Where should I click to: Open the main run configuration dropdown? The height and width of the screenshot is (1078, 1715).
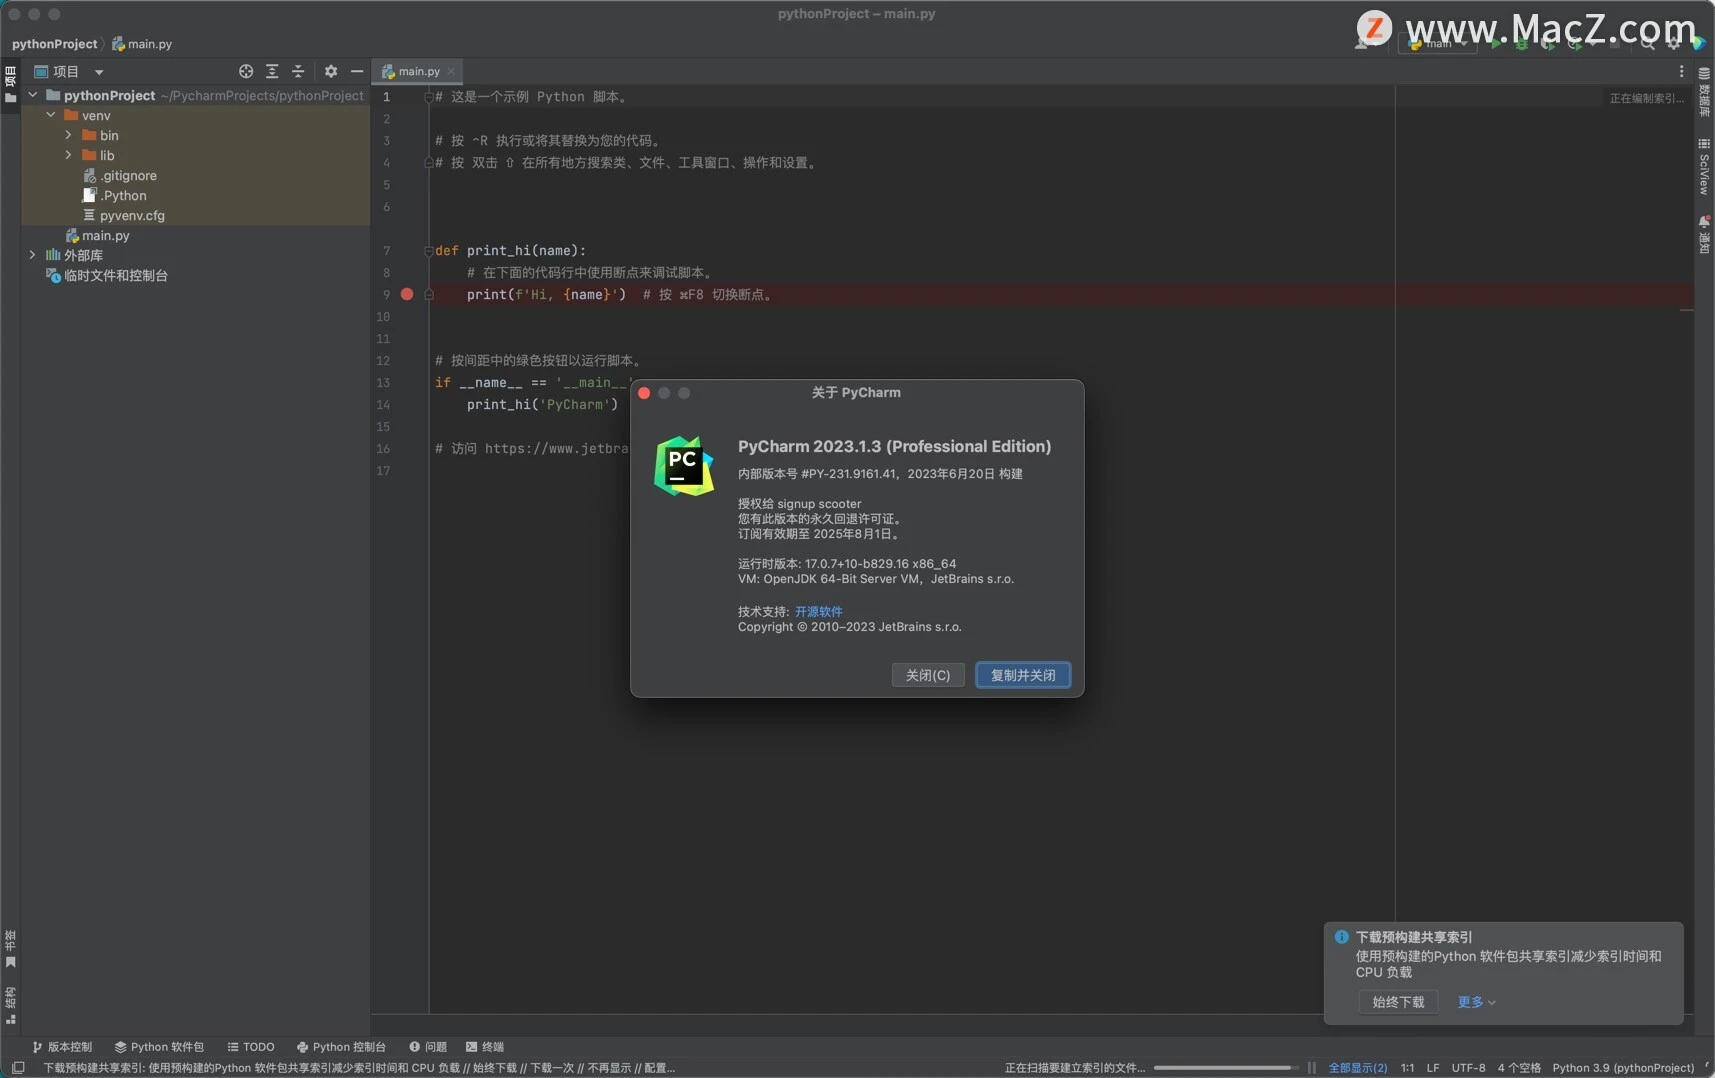1440,44
